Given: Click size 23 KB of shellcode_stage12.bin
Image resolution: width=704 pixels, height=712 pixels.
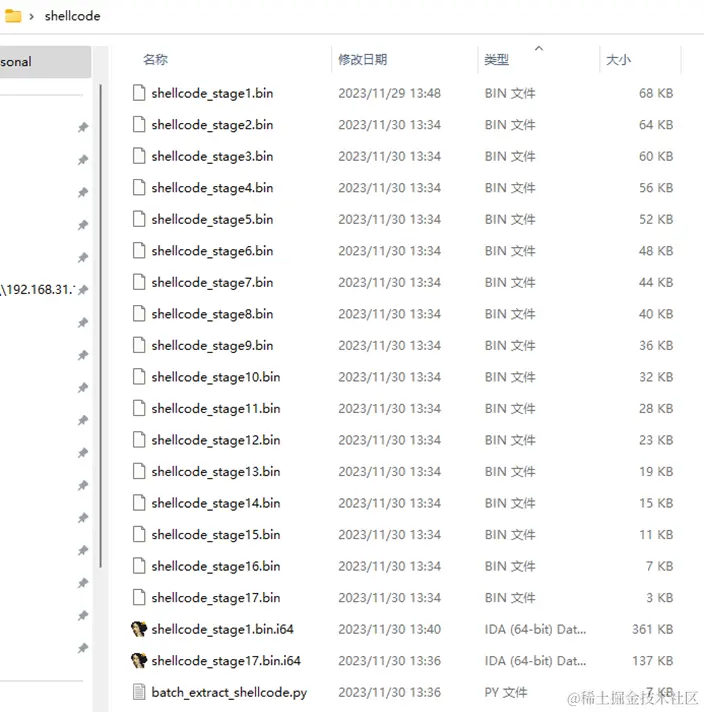Looking at the screenshot, I should click(656, 440).
